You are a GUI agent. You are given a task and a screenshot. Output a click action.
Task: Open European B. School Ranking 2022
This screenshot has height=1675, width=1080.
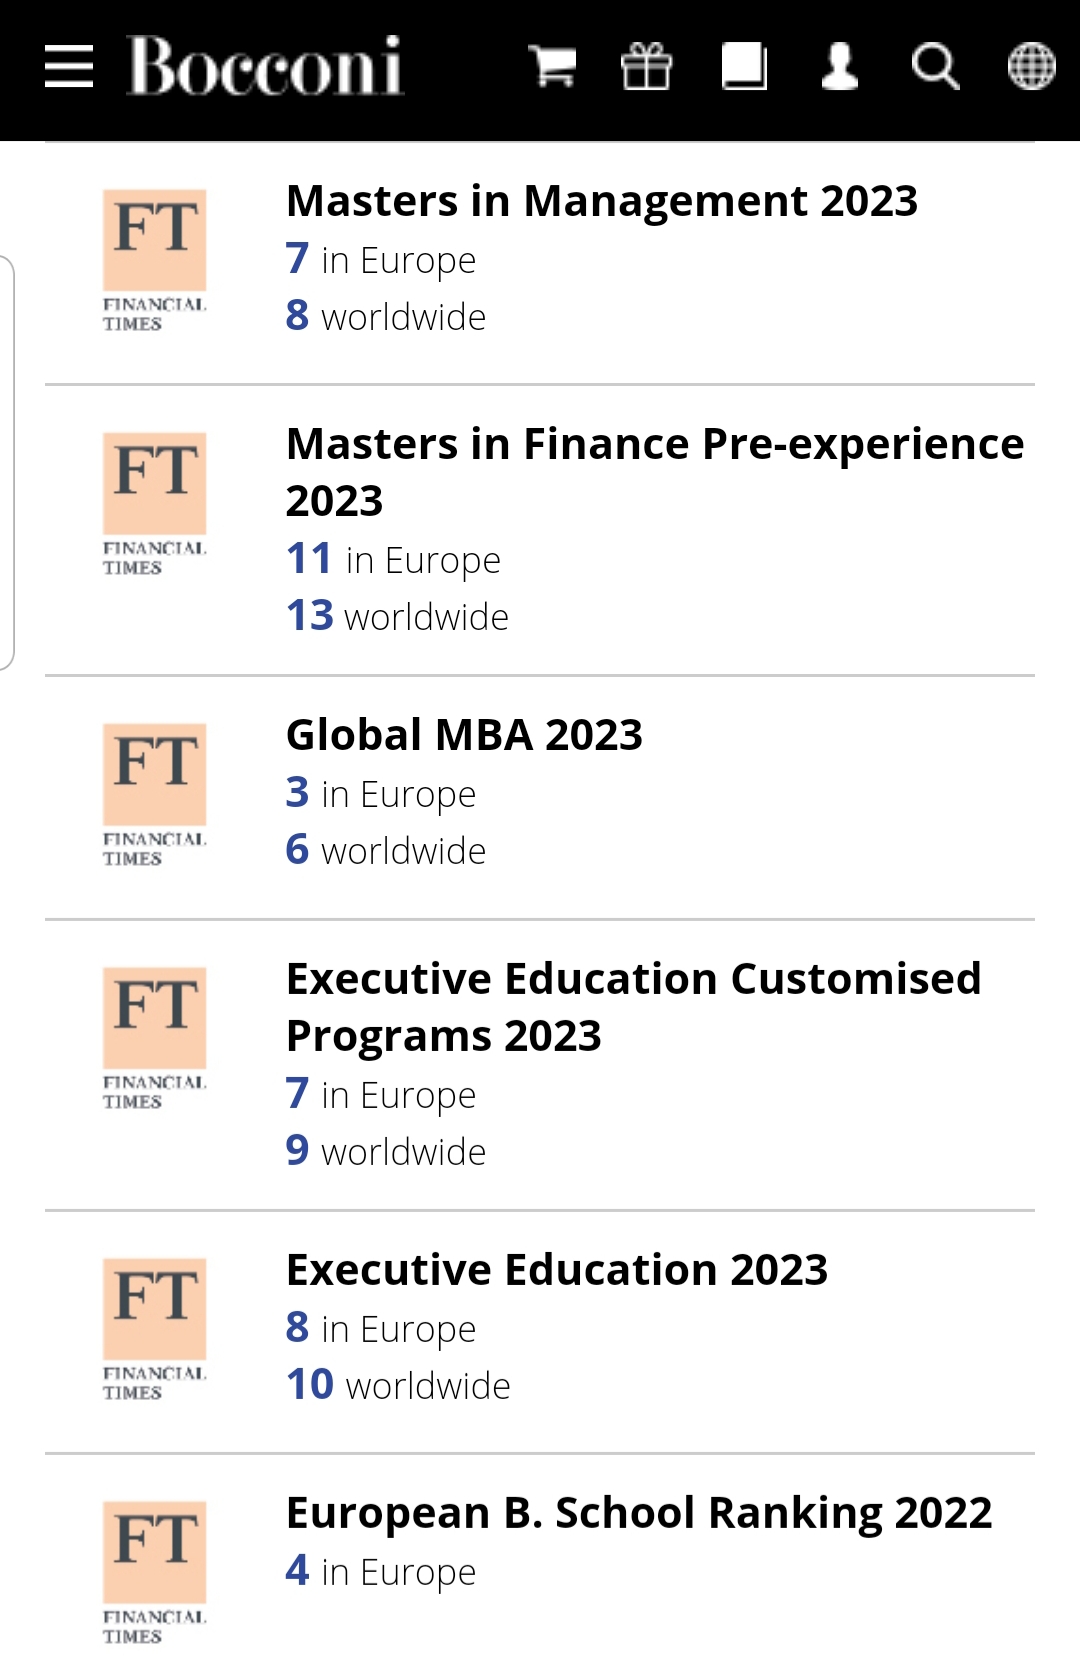click(639, 1513)
